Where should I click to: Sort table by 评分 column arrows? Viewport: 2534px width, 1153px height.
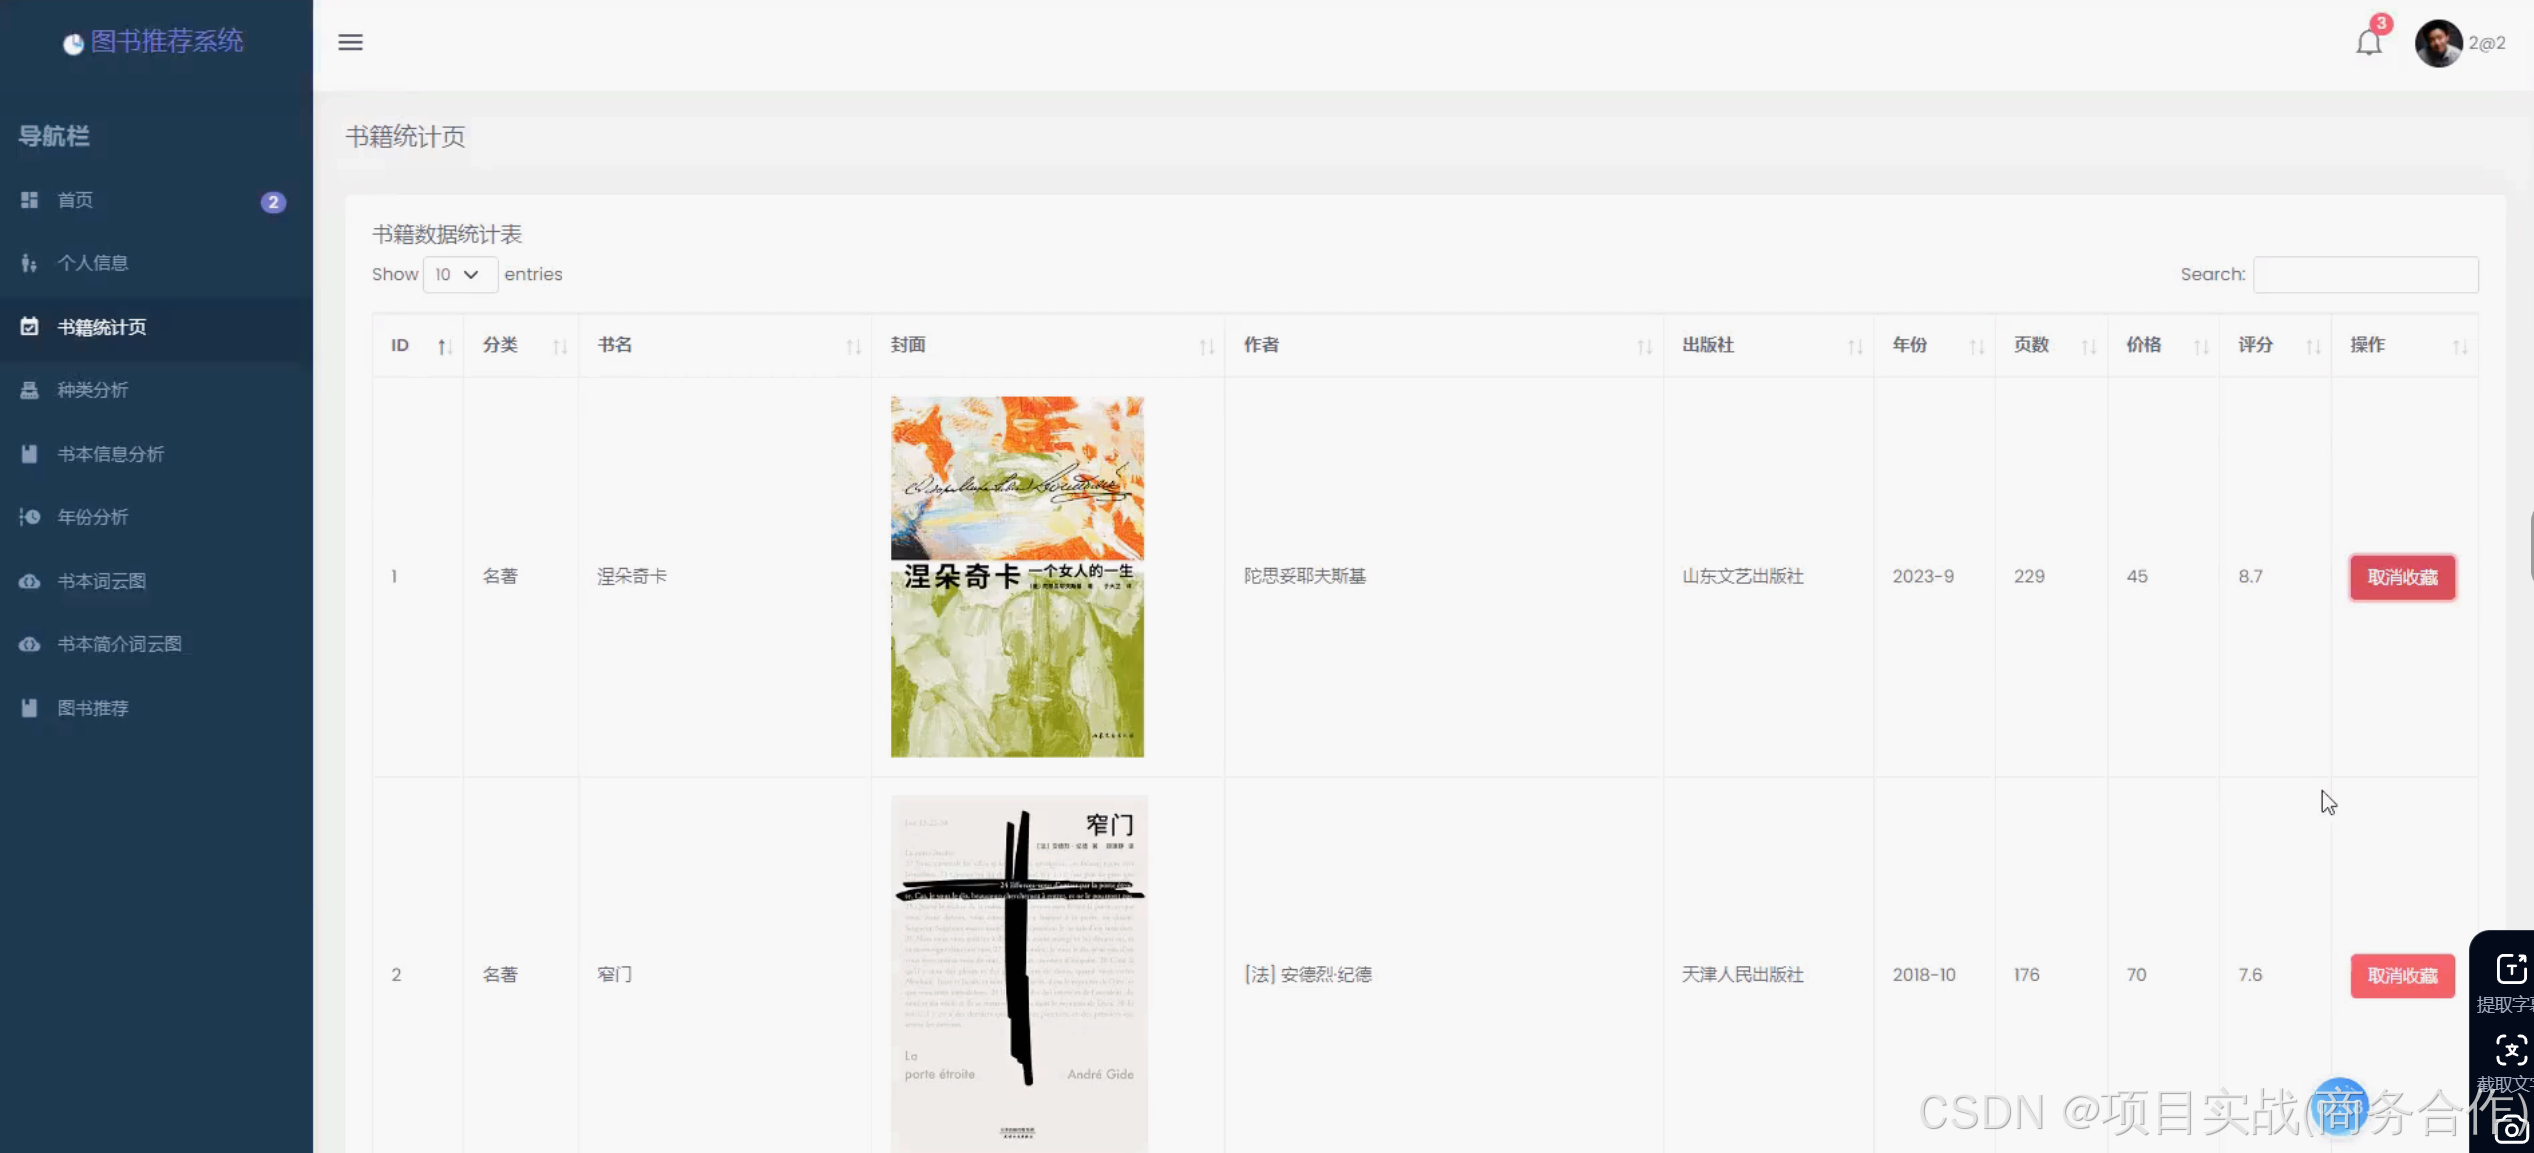tap(2312, 346)
